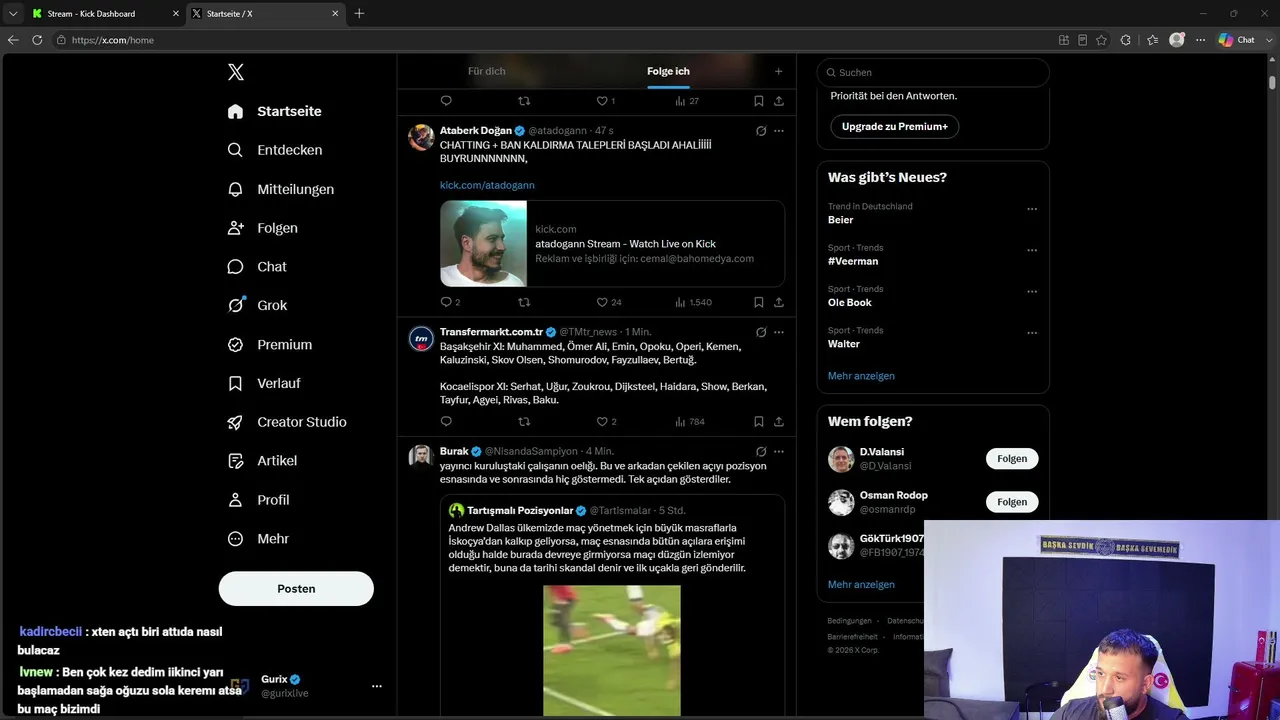This screenshot has width=1280, height=720.
Task: Show more follow suggestions via Mehr anzeigen
Action: tap(861, 584)
